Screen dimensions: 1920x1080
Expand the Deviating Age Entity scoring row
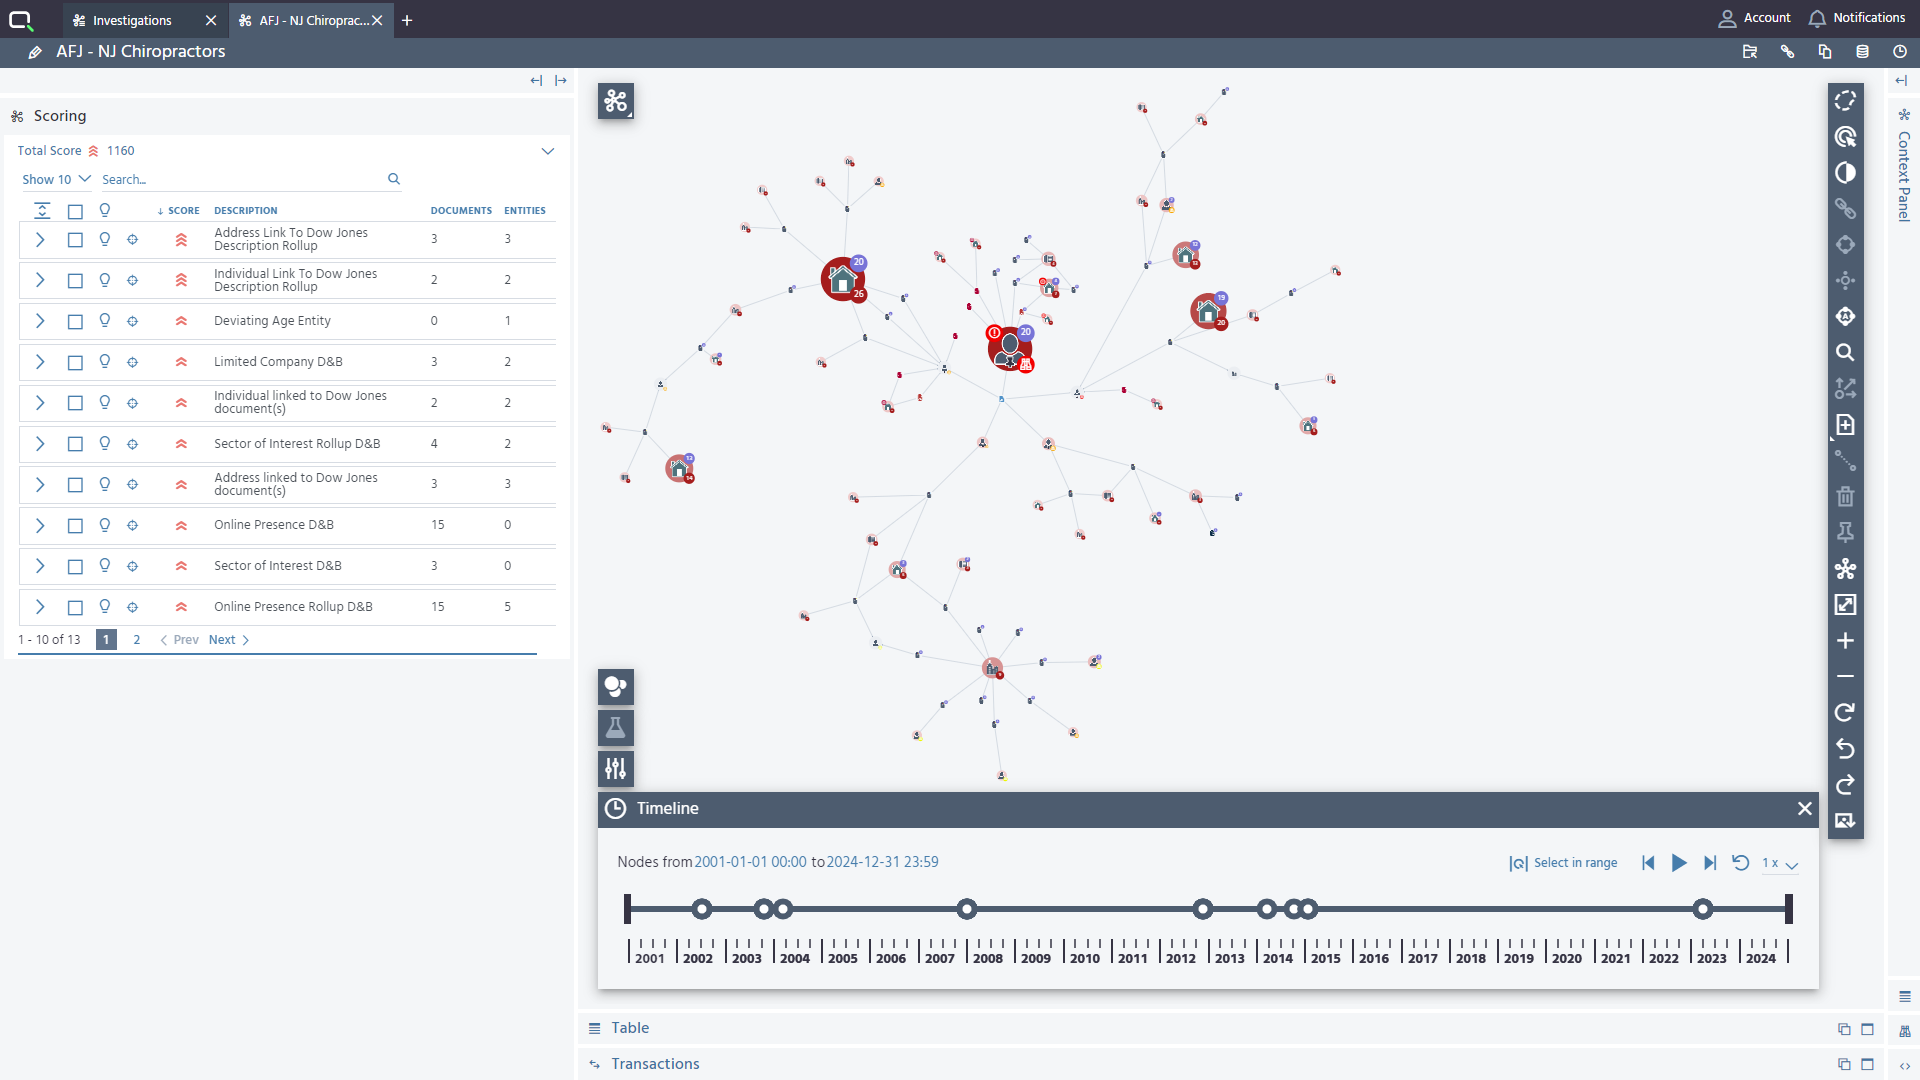pos(39,321)
